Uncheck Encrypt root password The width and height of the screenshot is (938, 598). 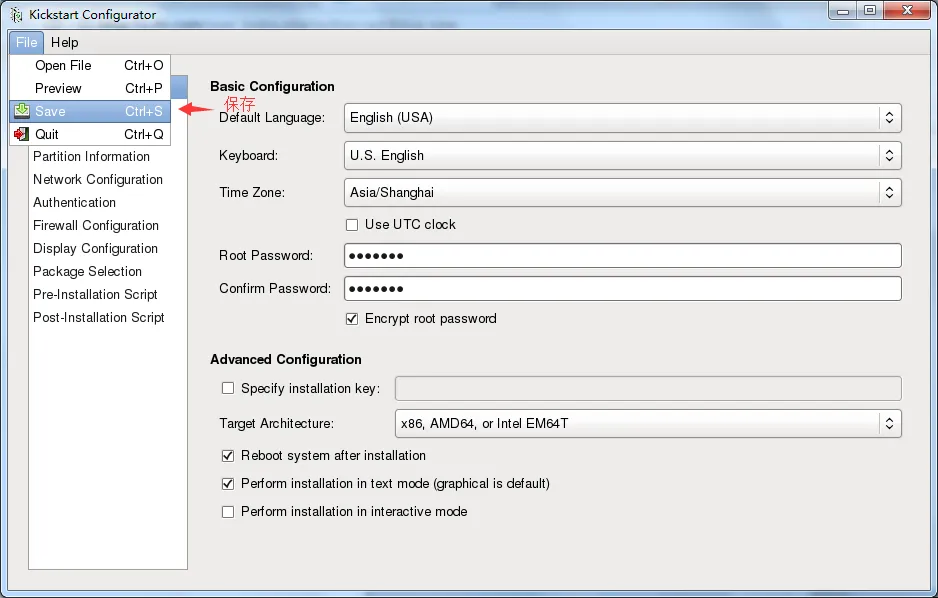pyautogui.click(x=352, y=319)
